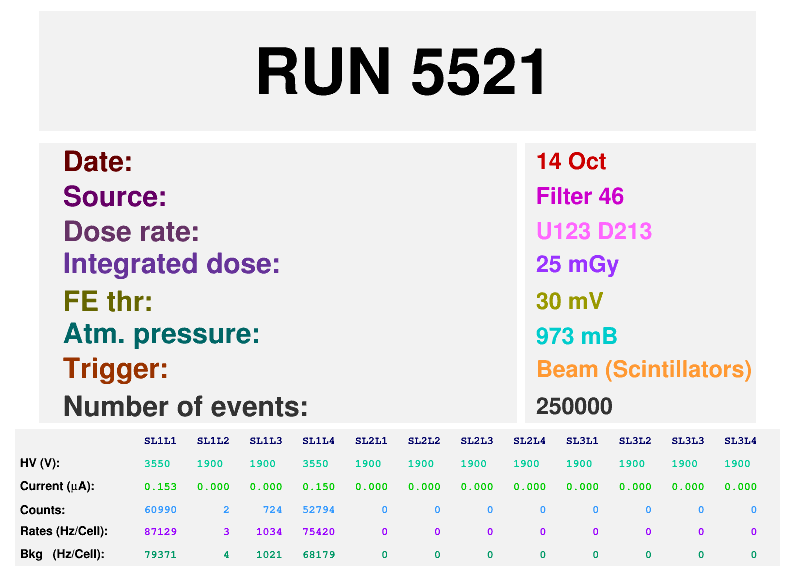The height and width of the screenshot is (572, 796).
Task: Click the 14 Oct date value
Action: pyautogui.click(x=571, y=162)
